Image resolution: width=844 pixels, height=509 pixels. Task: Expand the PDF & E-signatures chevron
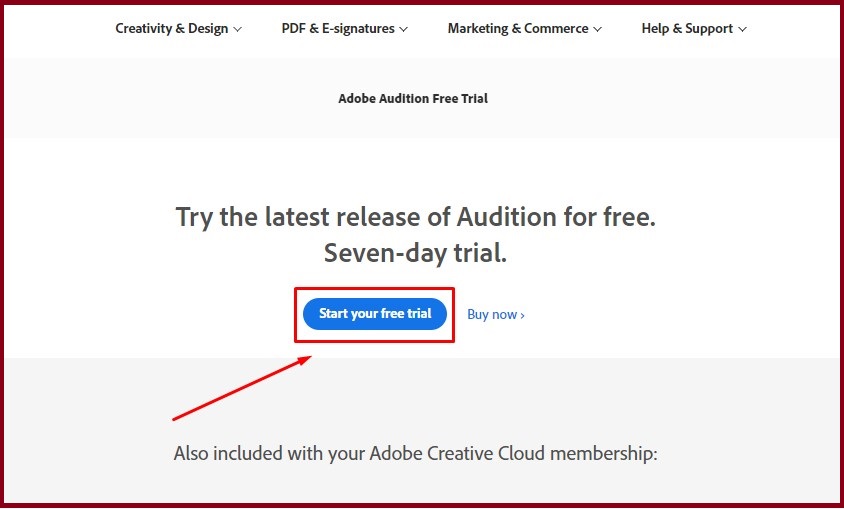(x=404, y=29)
